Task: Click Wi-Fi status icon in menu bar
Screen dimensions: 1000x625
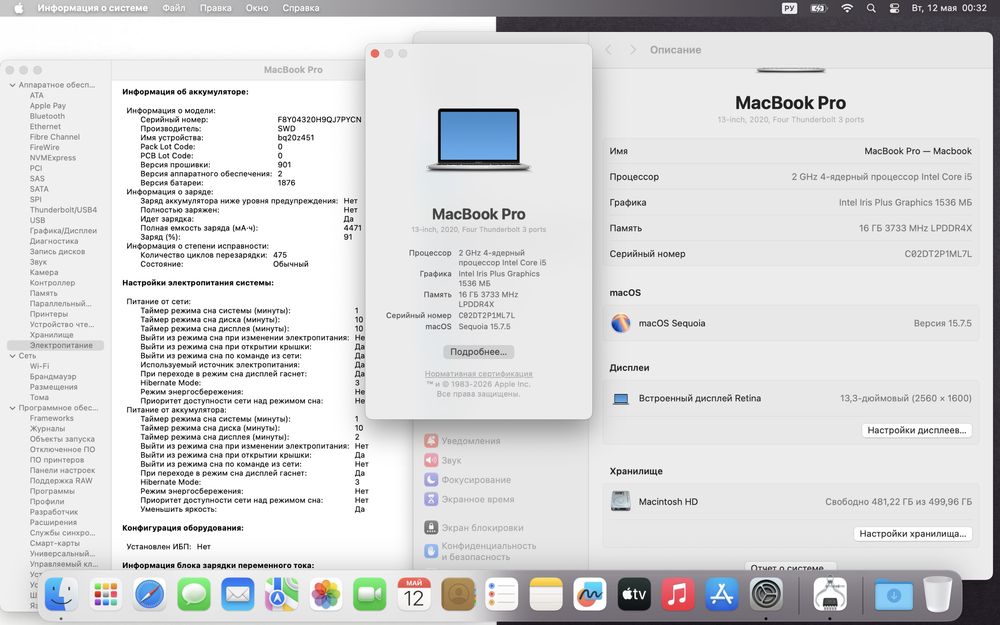Action: [x=847, y=8]
